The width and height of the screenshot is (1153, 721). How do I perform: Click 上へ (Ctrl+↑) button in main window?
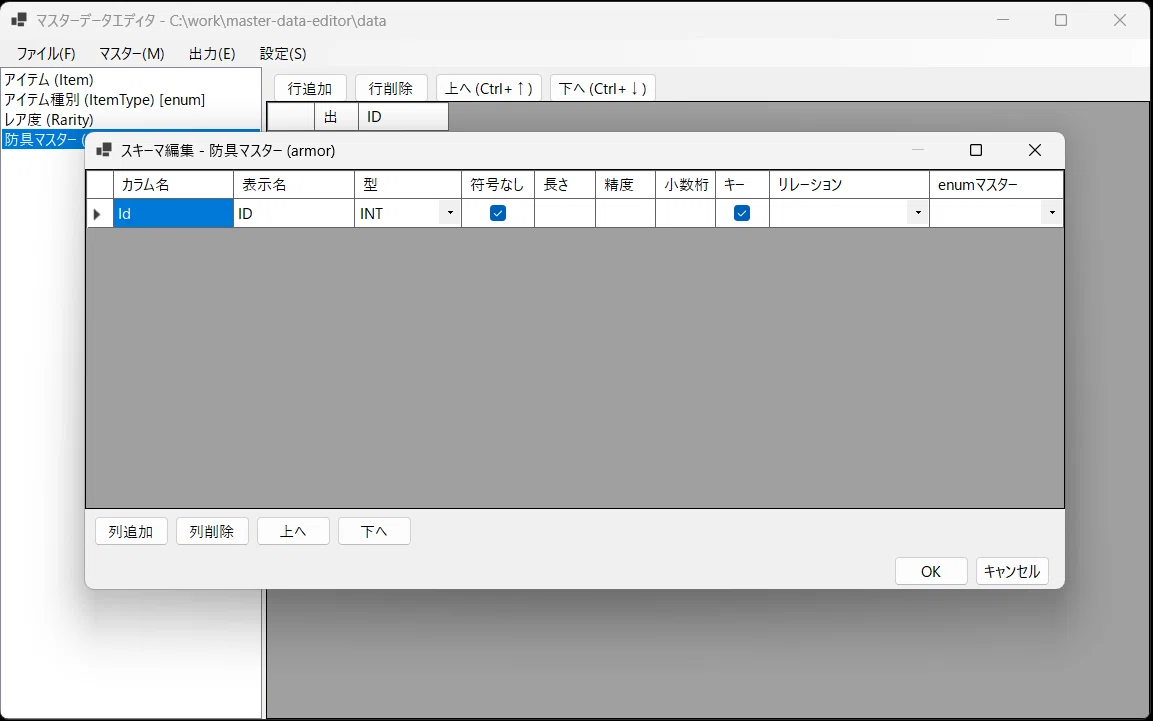(x=489, y=88)
